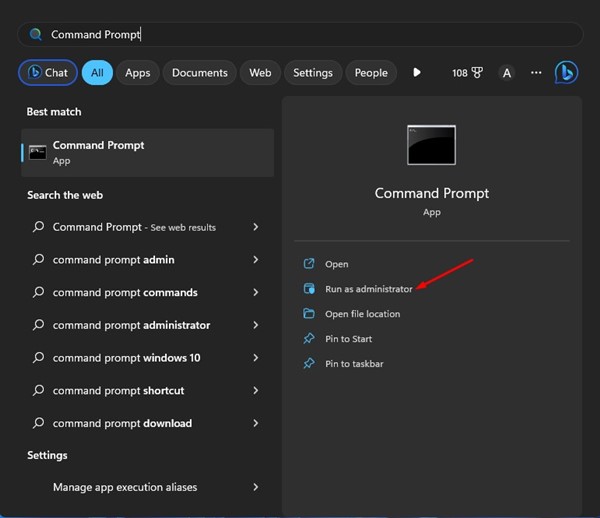Viewport: 600px width, 518px height.
Task: Open the three-dot more options menu
Action: (536, 72)
